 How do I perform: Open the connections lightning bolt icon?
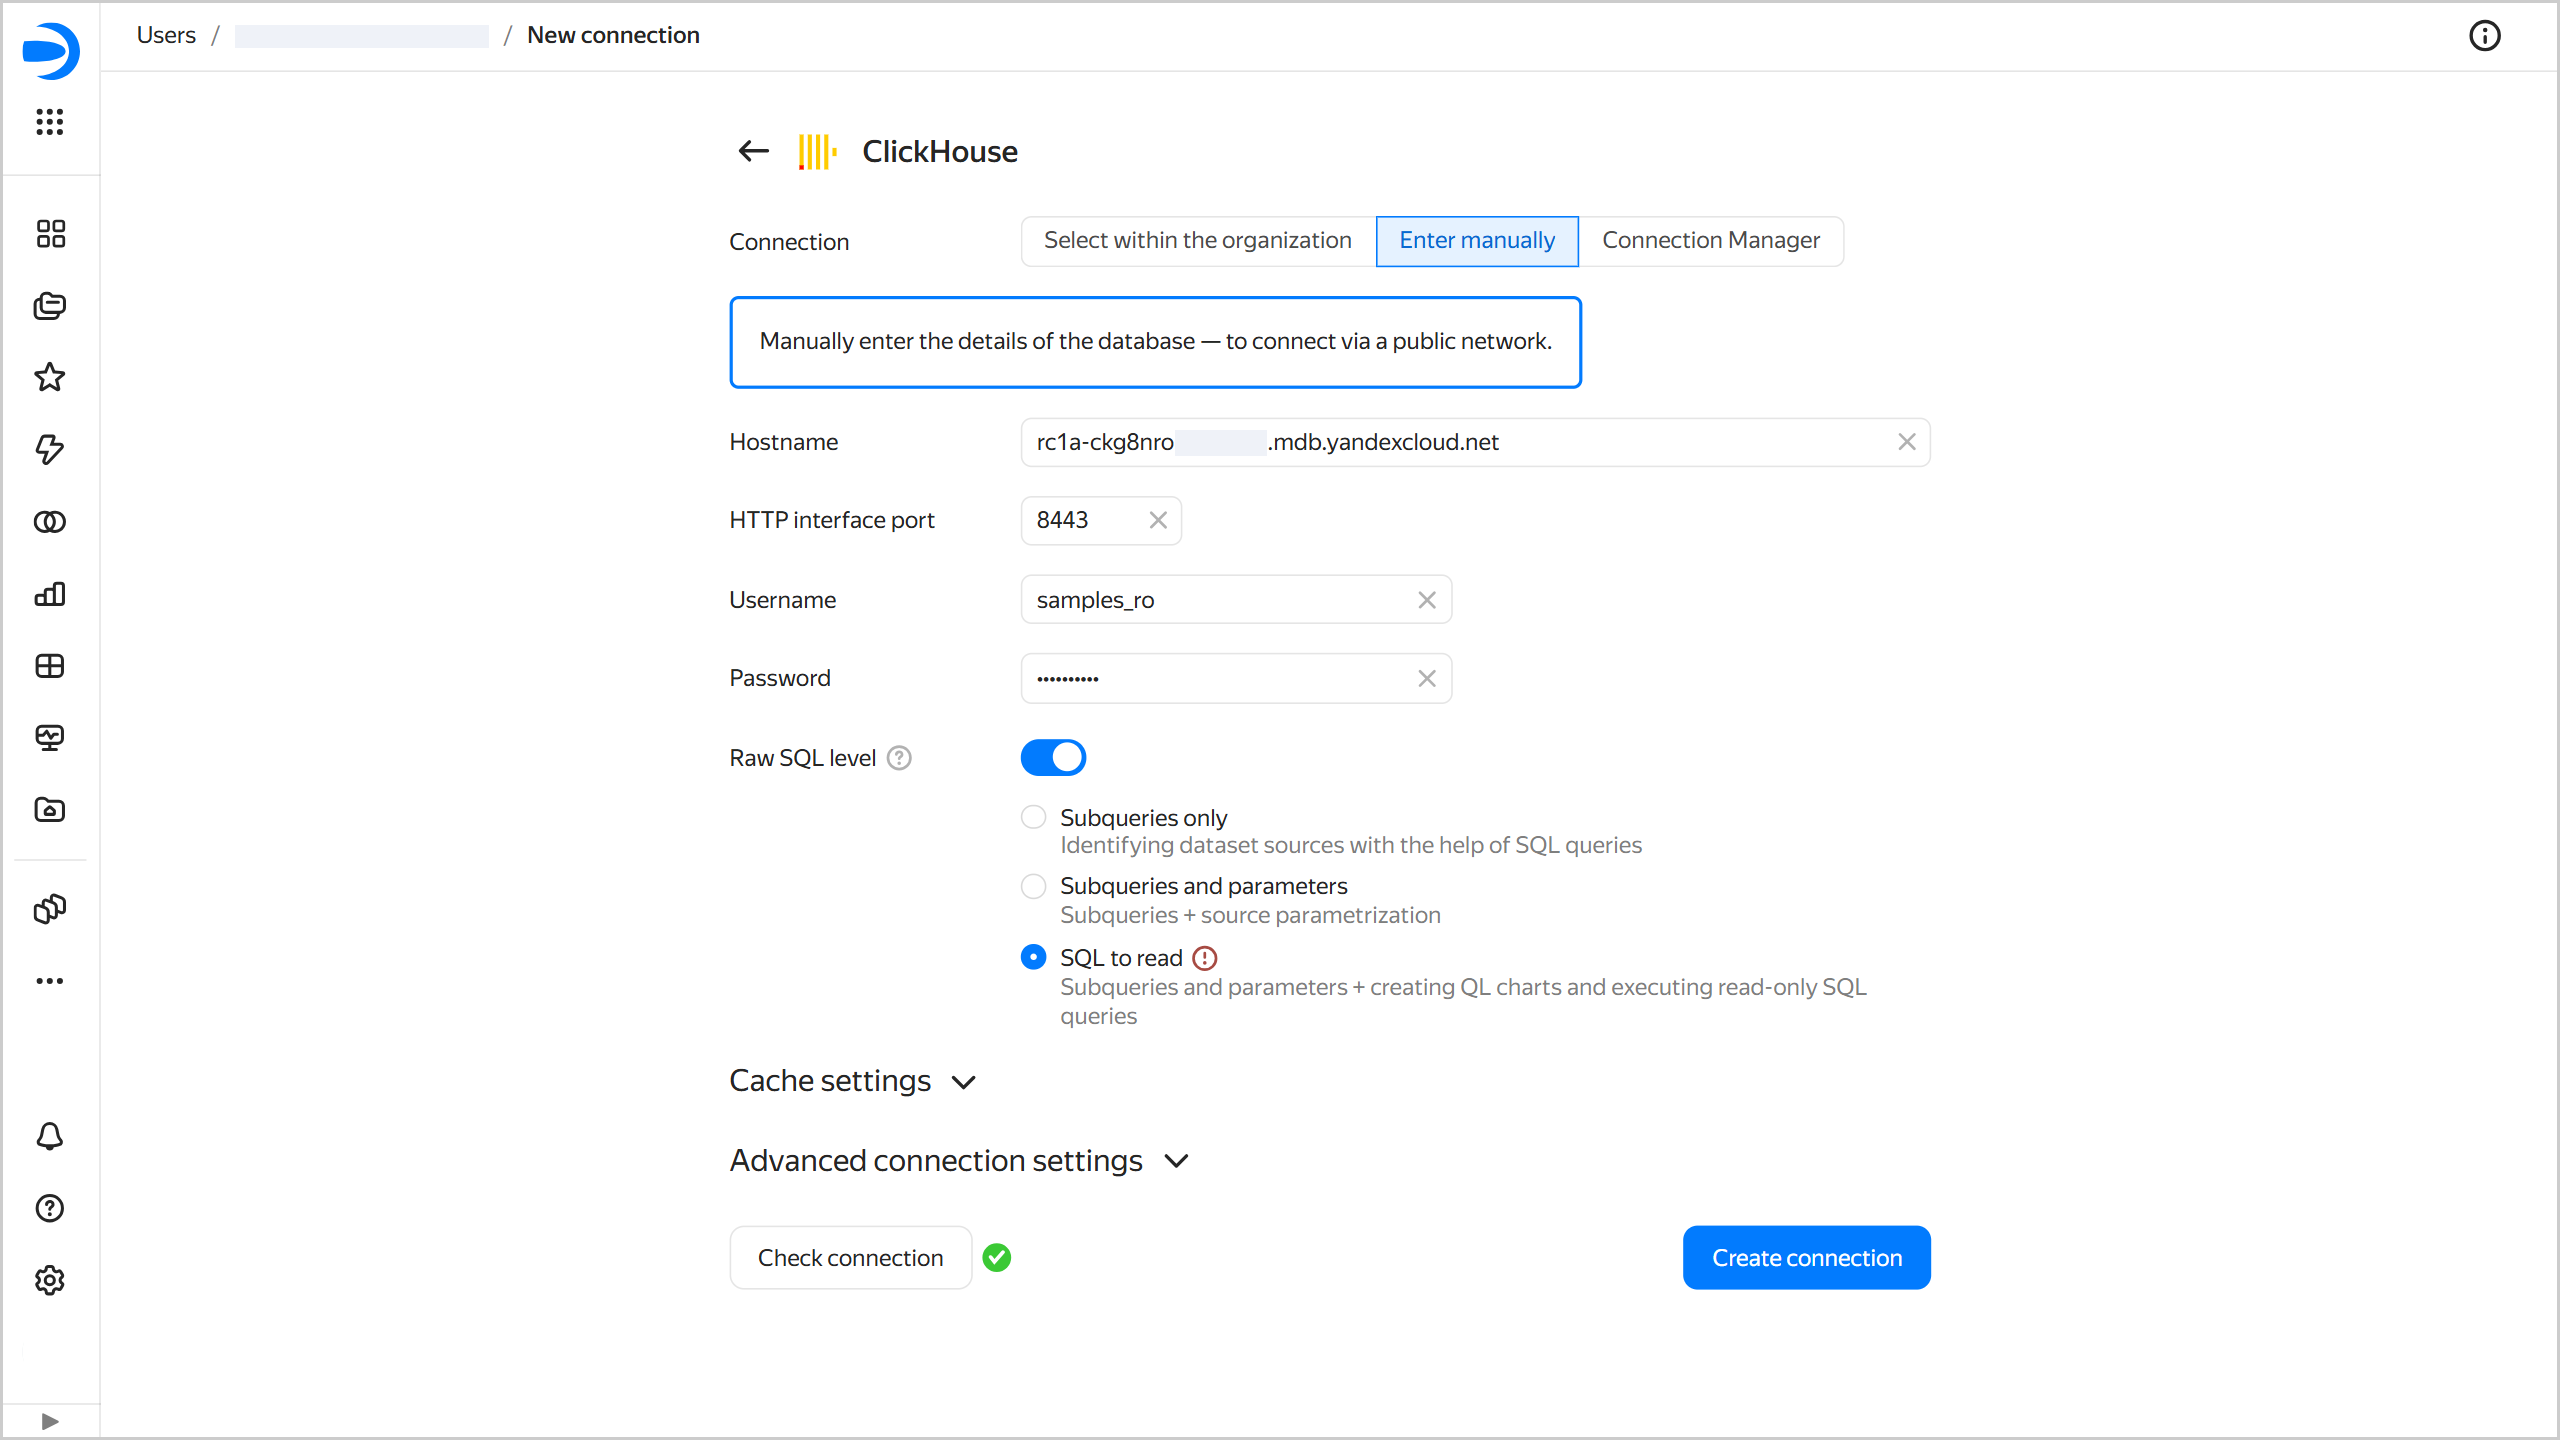[50, 449]
